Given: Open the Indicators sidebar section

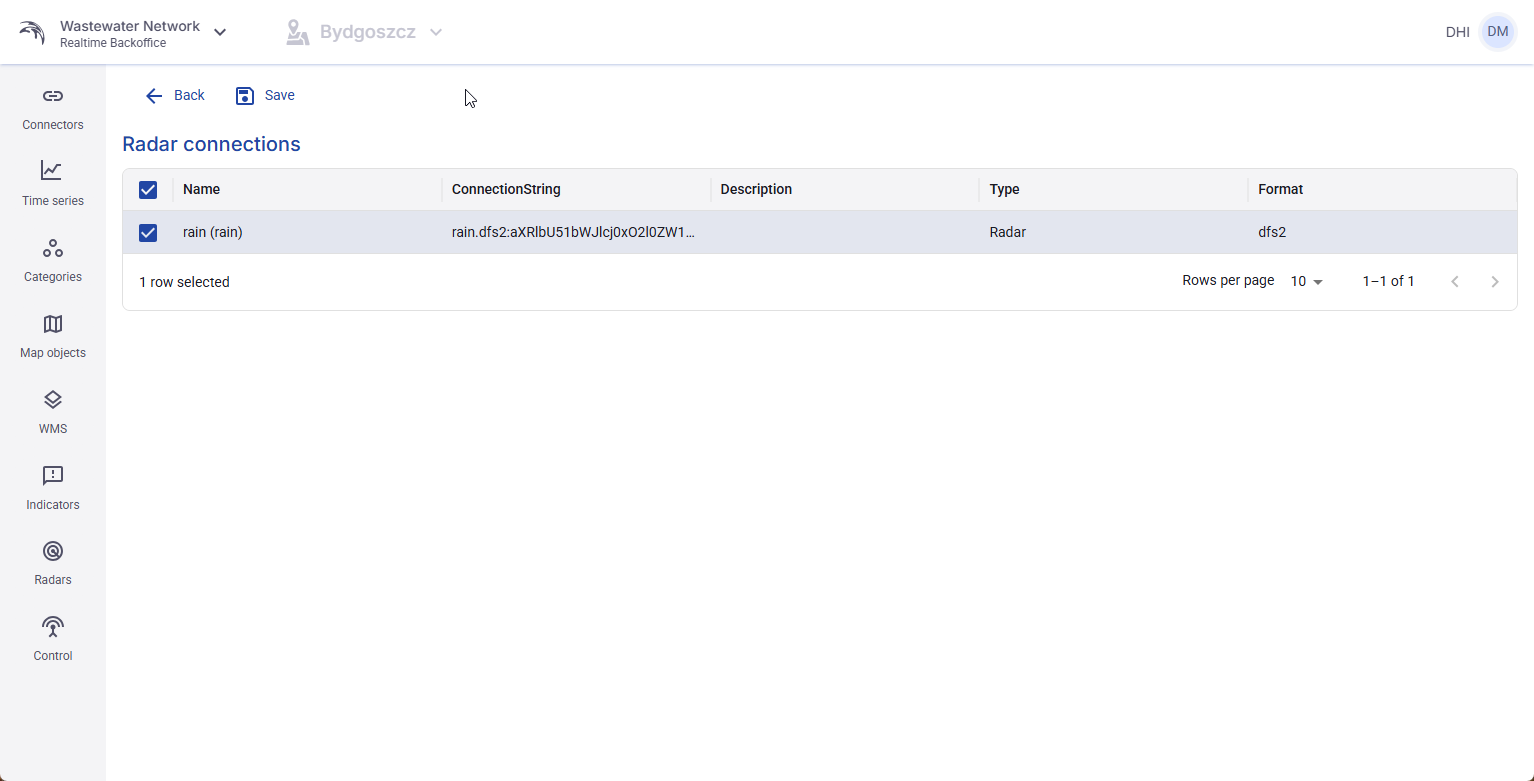Looking at the screenshot, I should (x=53, y=488).
